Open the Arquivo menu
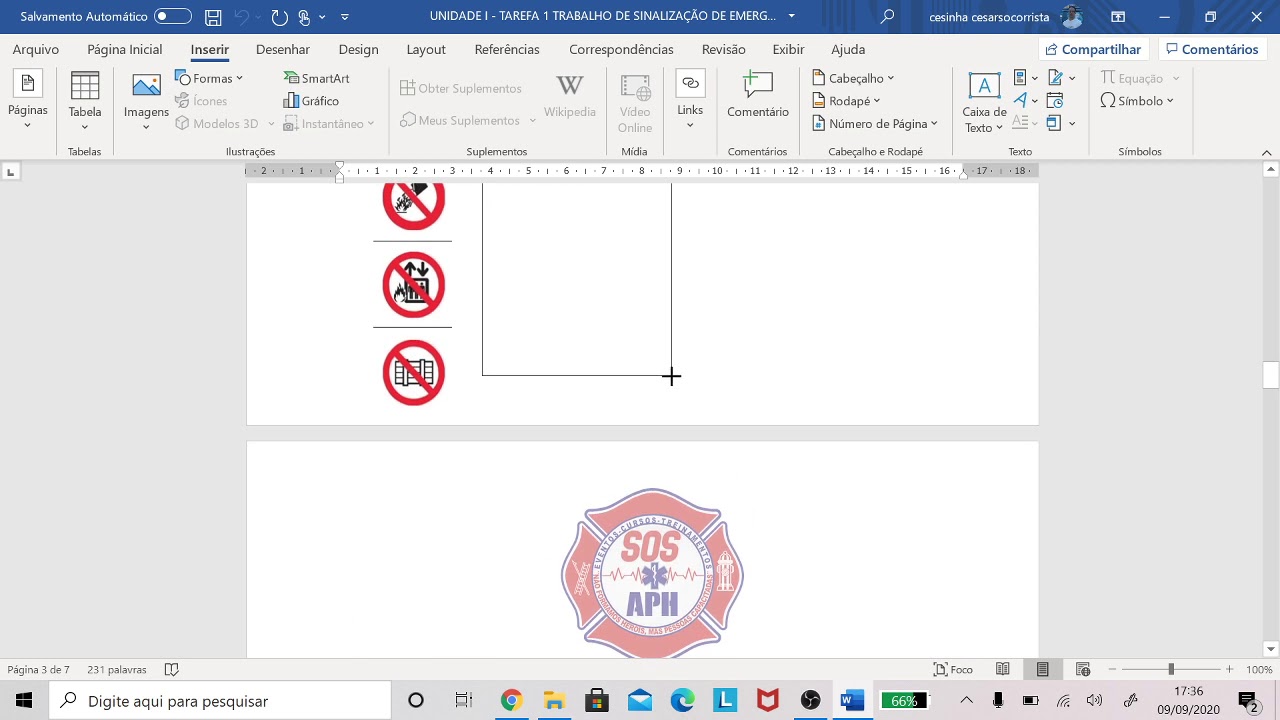Image resolution: width=1280 pixels, height=720 pixels. click(x=36, y=49)
